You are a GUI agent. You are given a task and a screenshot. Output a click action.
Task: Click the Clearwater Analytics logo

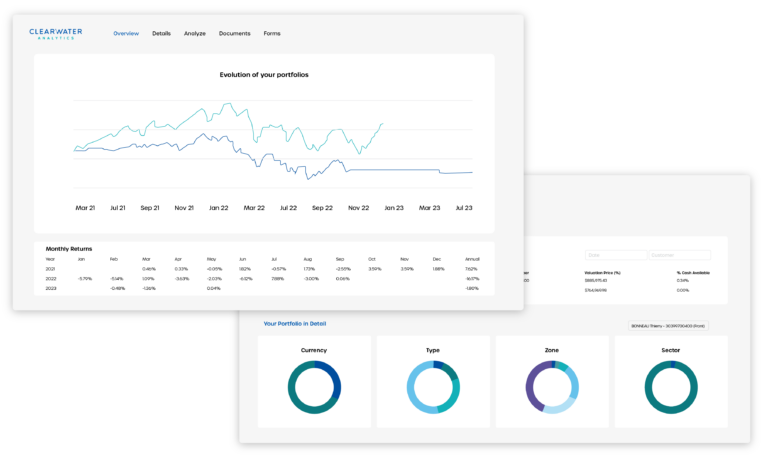pos(55,33)
